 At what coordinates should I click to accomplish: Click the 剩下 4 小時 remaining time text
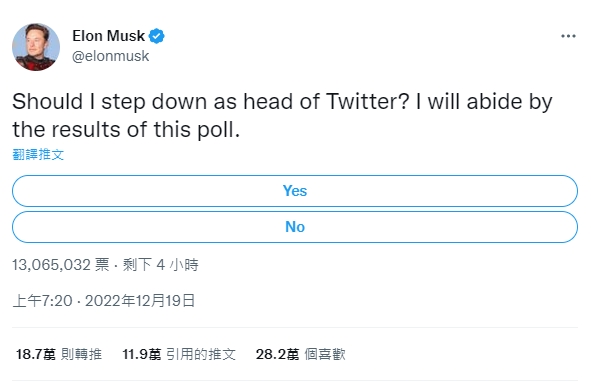[161, 265]
